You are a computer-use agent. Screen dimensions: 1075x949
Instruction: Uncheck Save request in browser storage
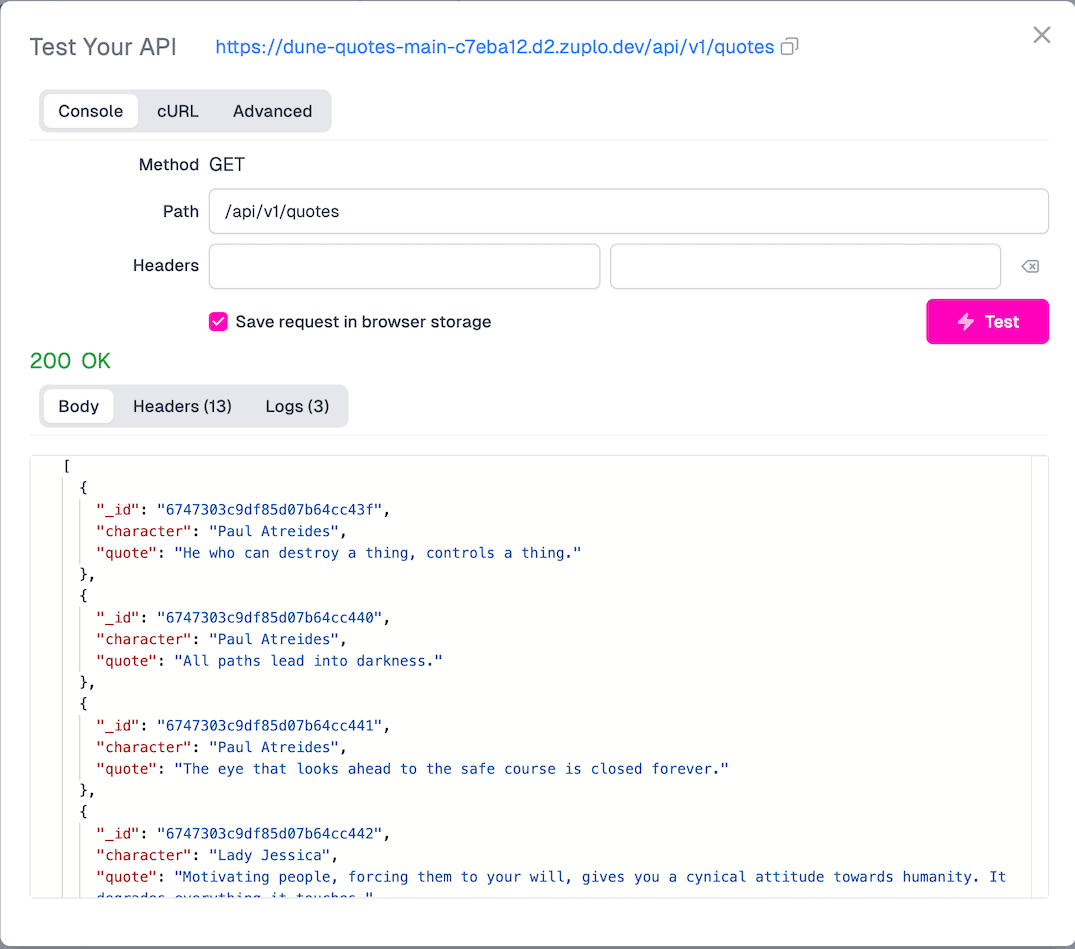tap(218, 322)
